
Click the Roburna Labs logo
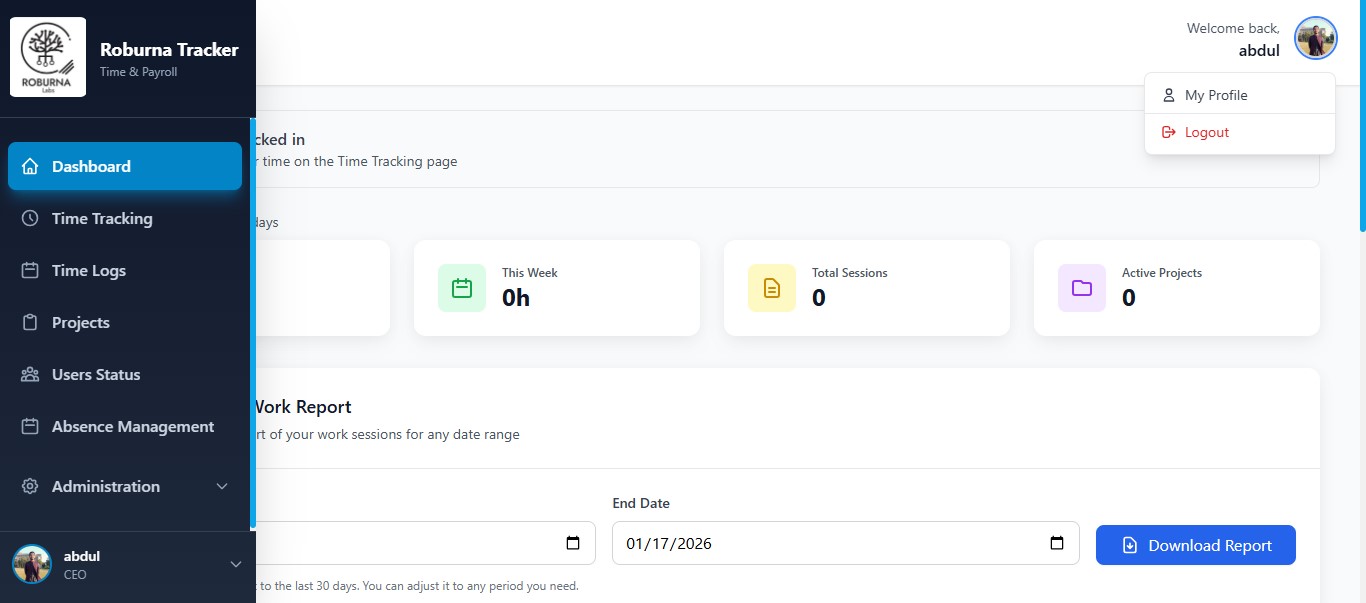pyautogui.click(x=47, y=56)
